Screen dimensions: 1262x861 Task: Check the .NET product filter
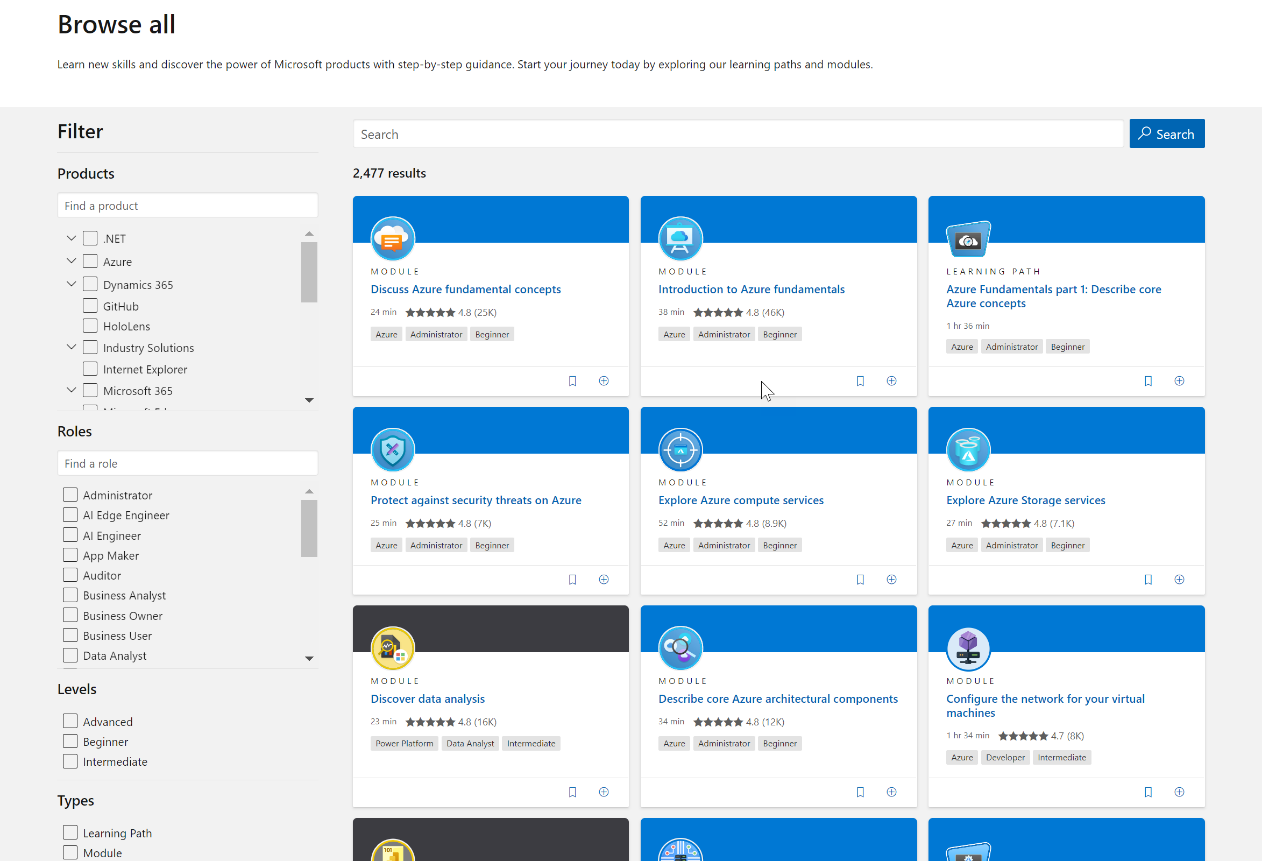tap(91, 239)
